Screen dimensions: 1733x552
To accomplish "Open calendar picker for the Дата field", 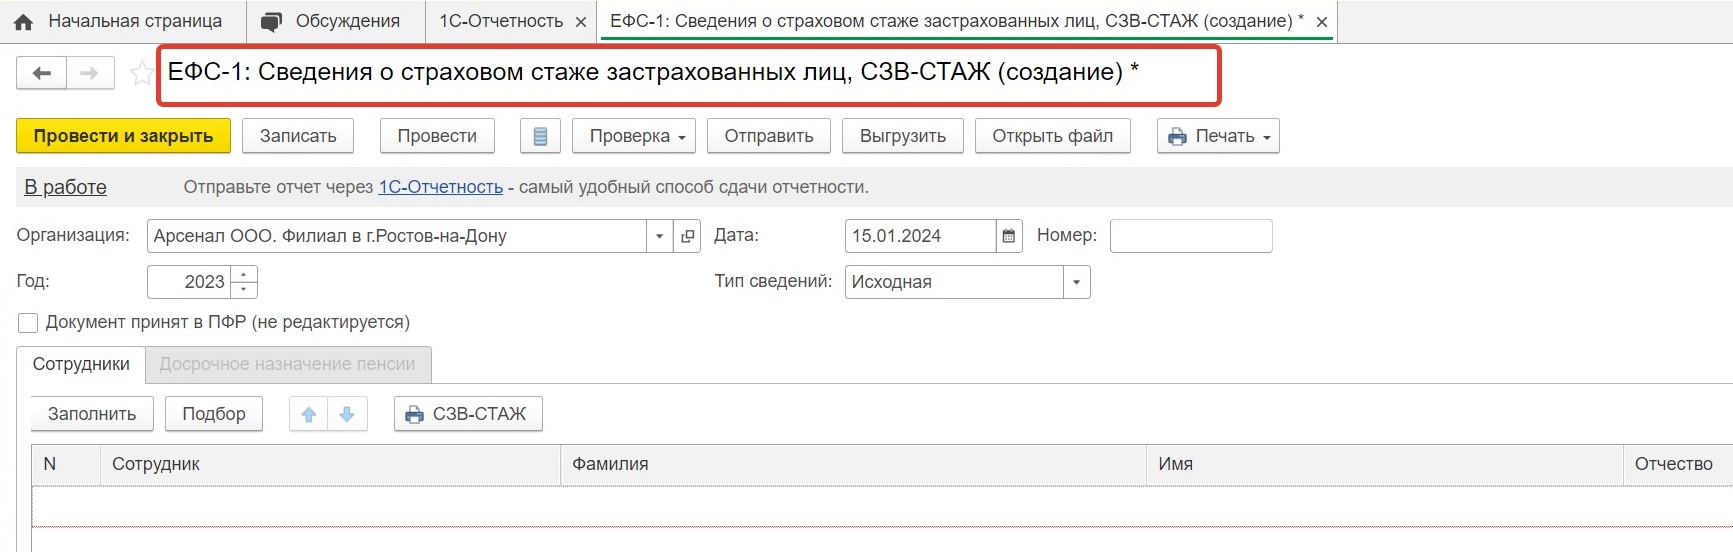I will [x=1009, y=236].
